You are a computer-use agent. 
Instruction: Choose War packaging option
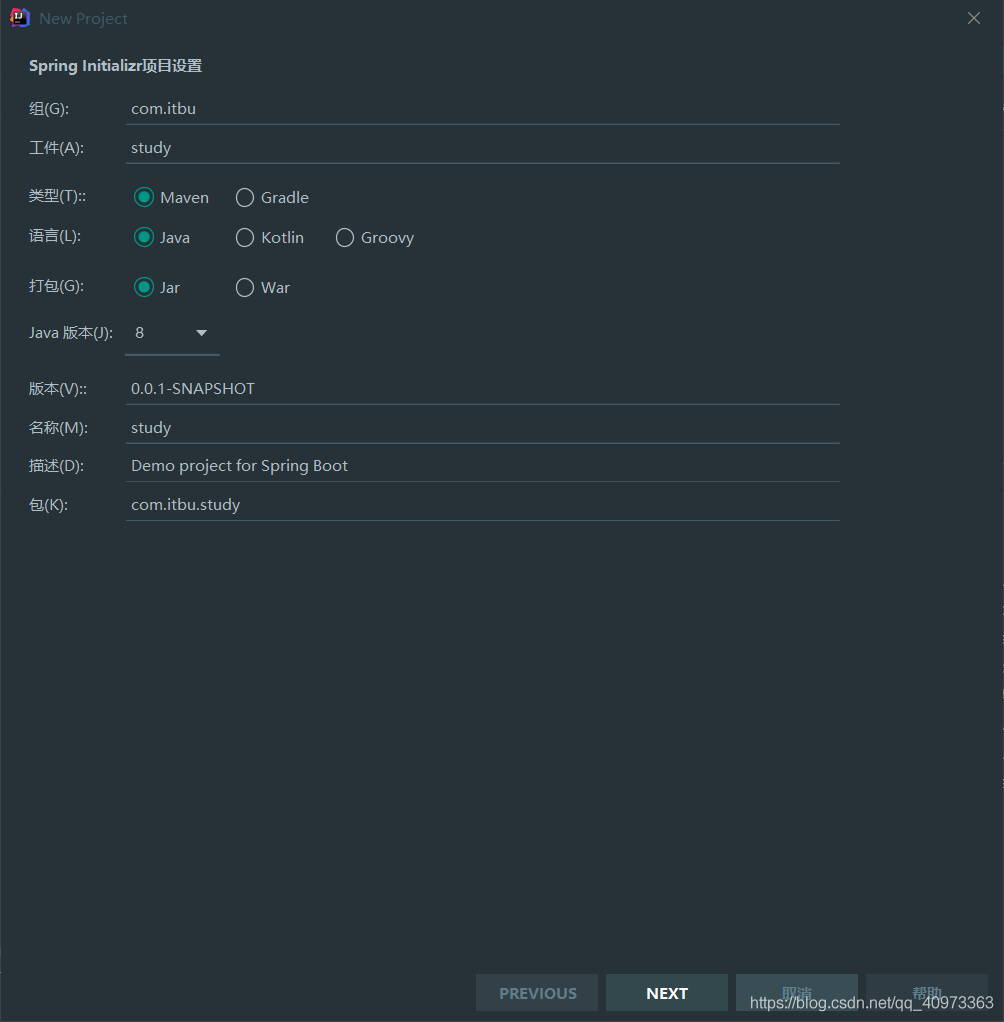(244, 287)
